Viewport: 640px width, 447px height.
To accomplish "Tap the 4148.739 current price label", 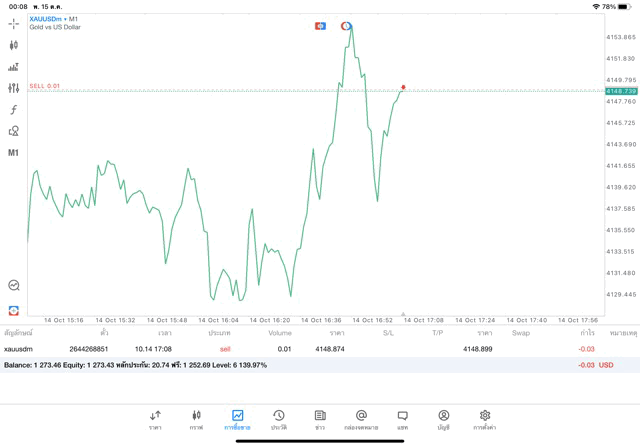I will [x=620, y=91].
